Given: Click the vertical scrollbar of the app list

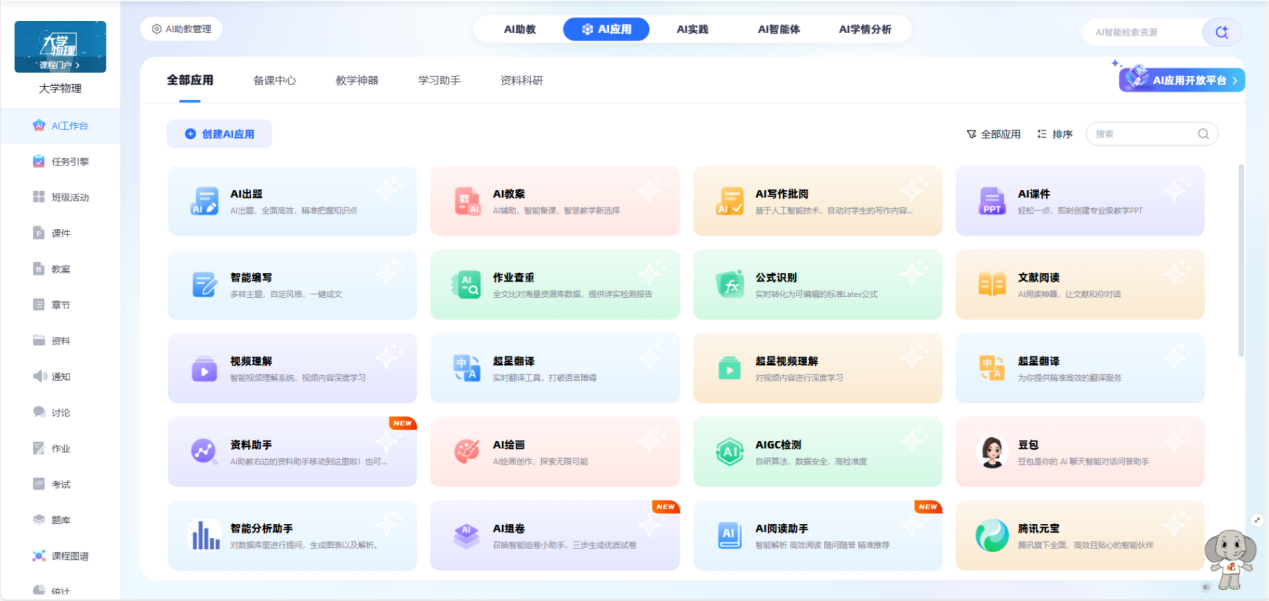Looking at the screenshot, I should pyautogui.click(x=1241, y=260).
